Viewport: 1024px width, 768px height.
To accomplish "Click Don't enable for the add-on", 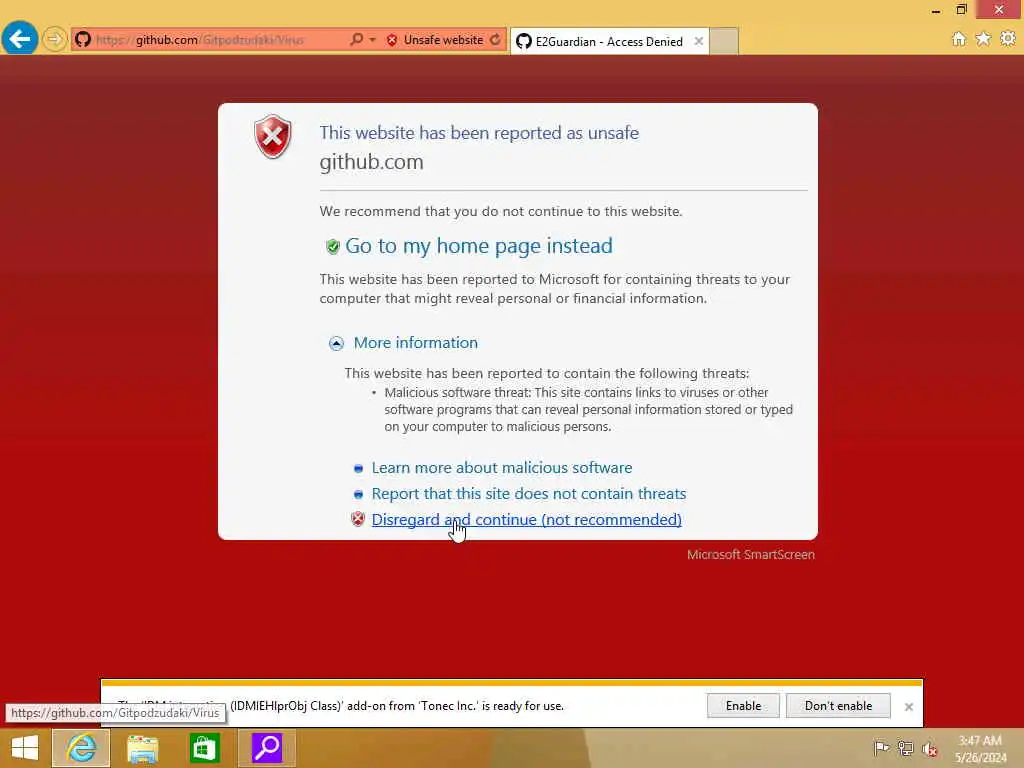I will [x=838, y=706].
